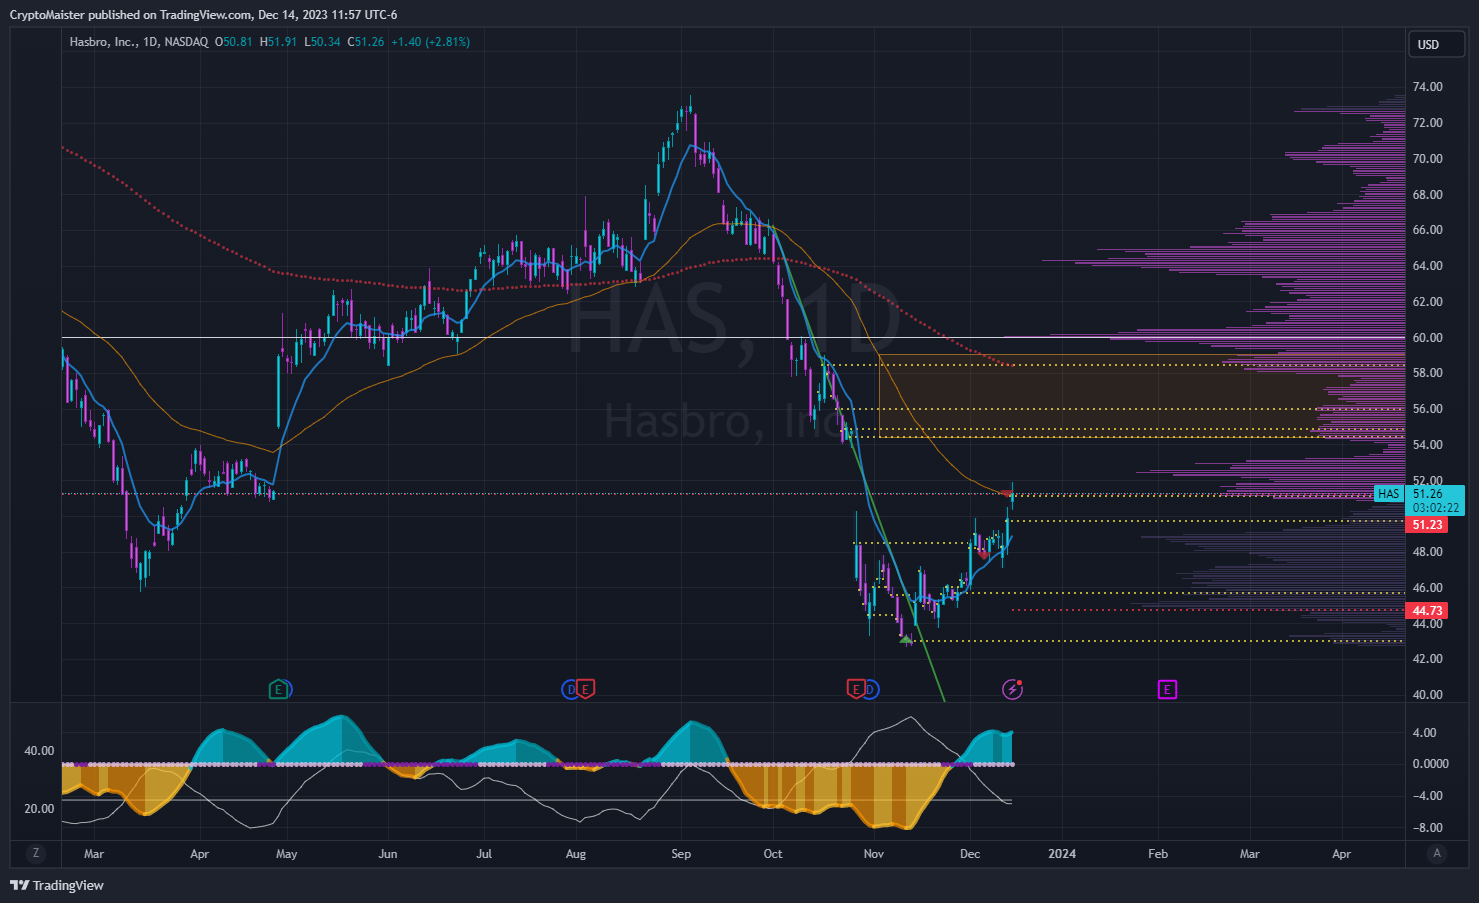Viewport: 1479px width, 903px height.
Task: Toggle the A auto-scale button
Action: point(1437,853)
